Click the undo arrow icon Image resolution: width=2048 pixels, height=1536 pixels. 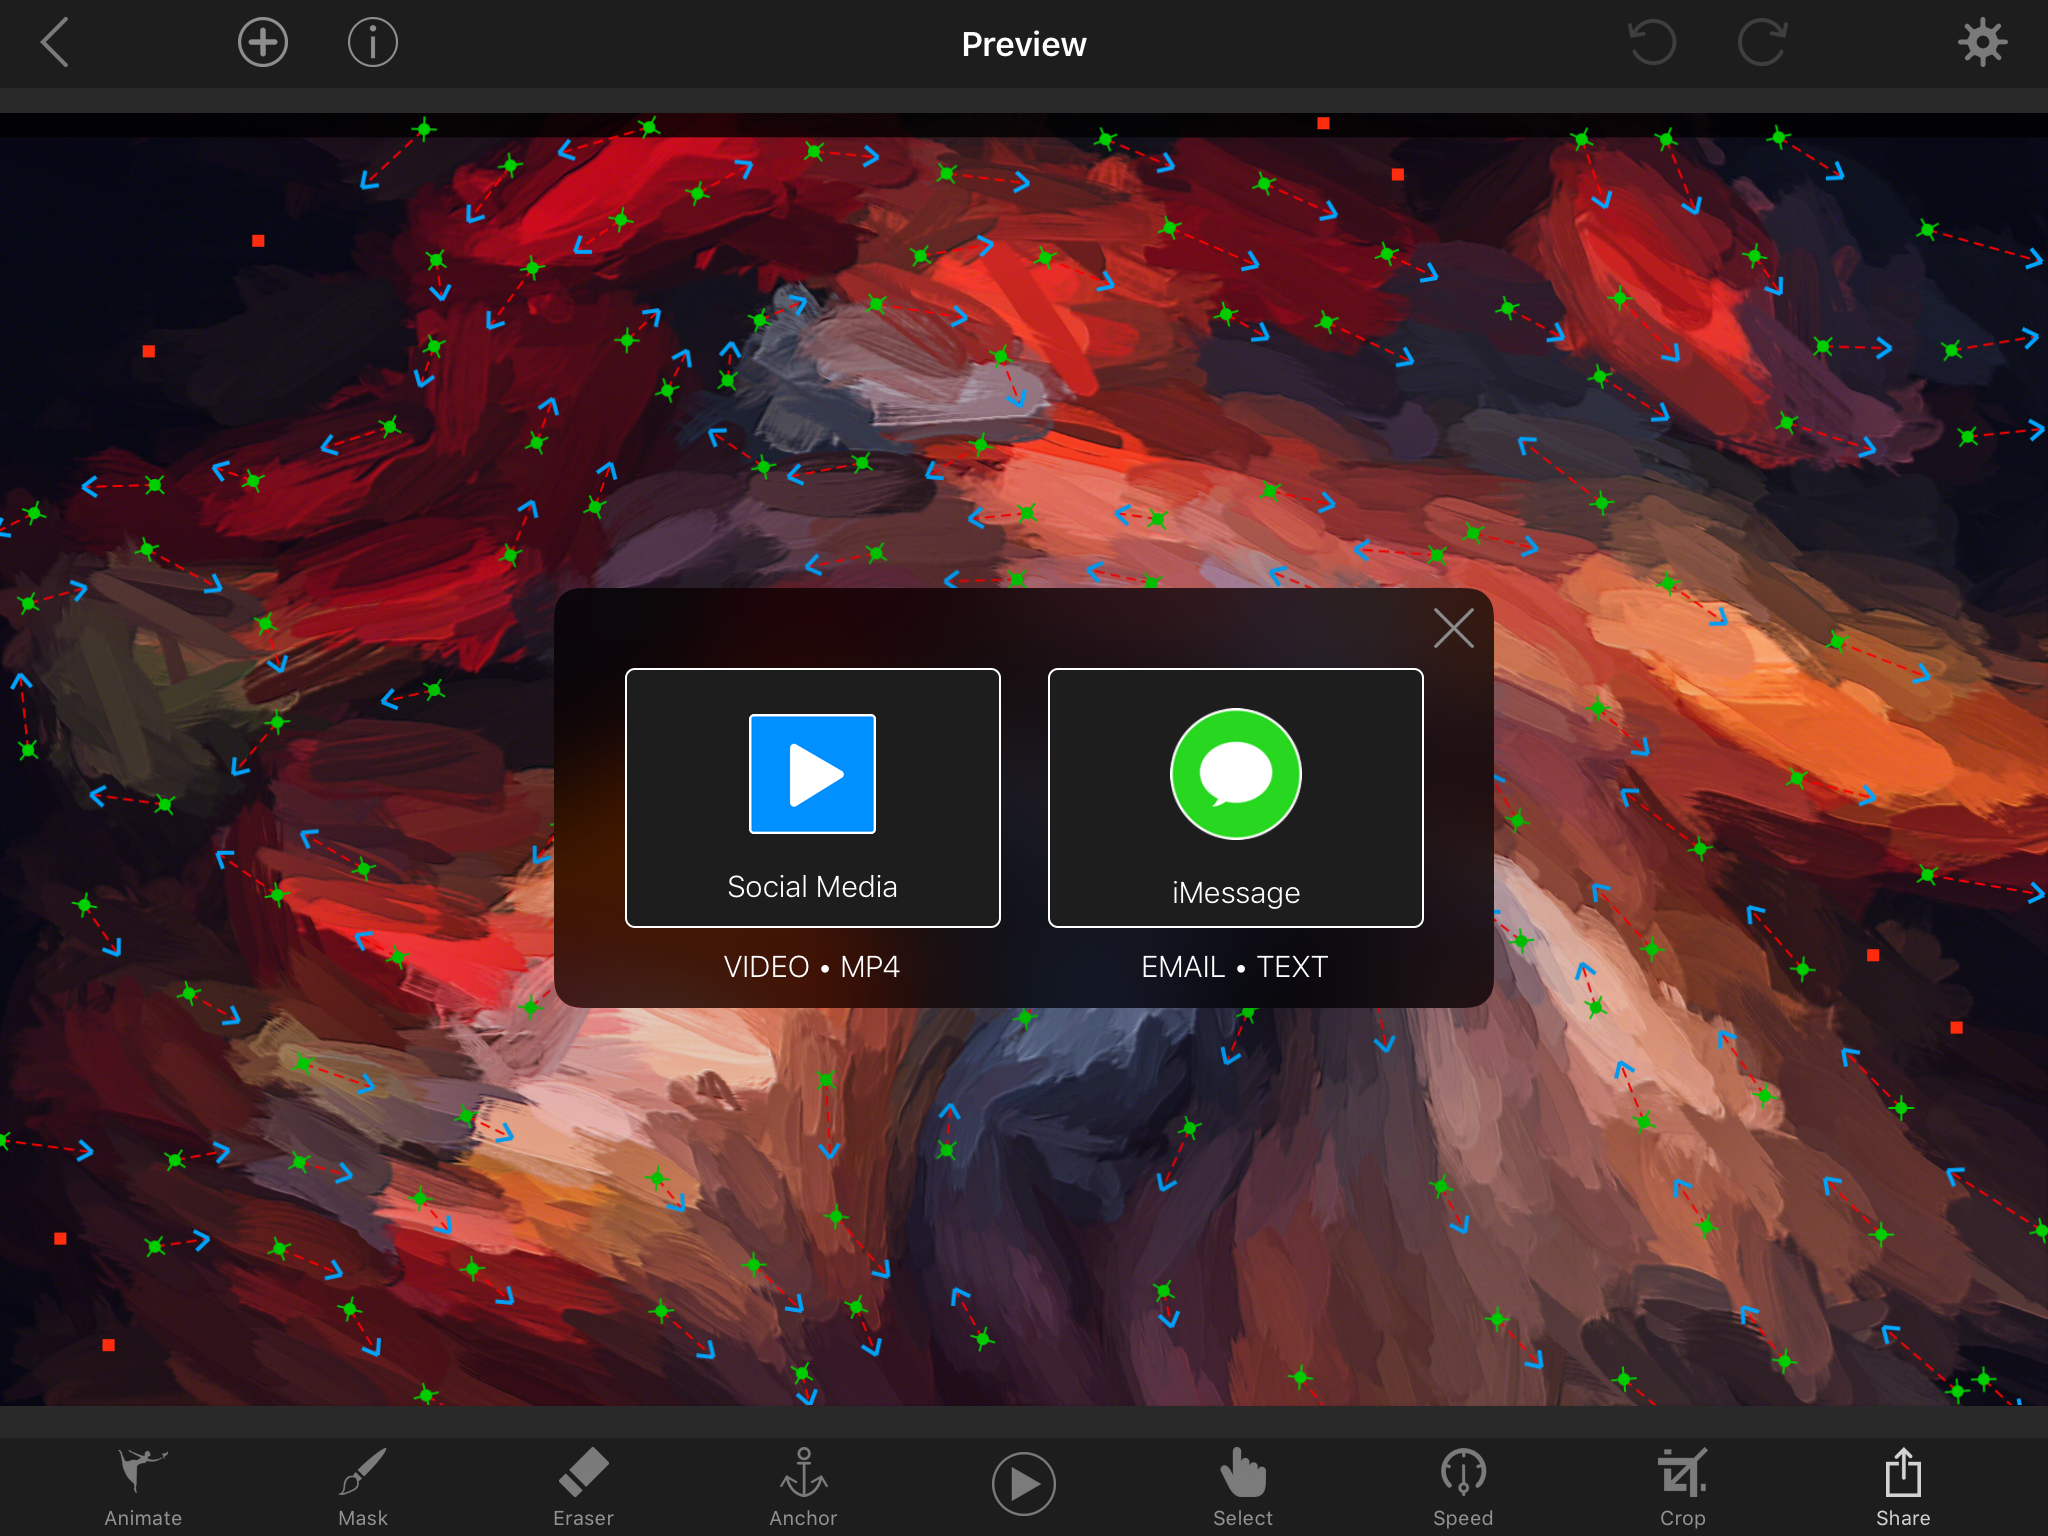[1652, 43]
